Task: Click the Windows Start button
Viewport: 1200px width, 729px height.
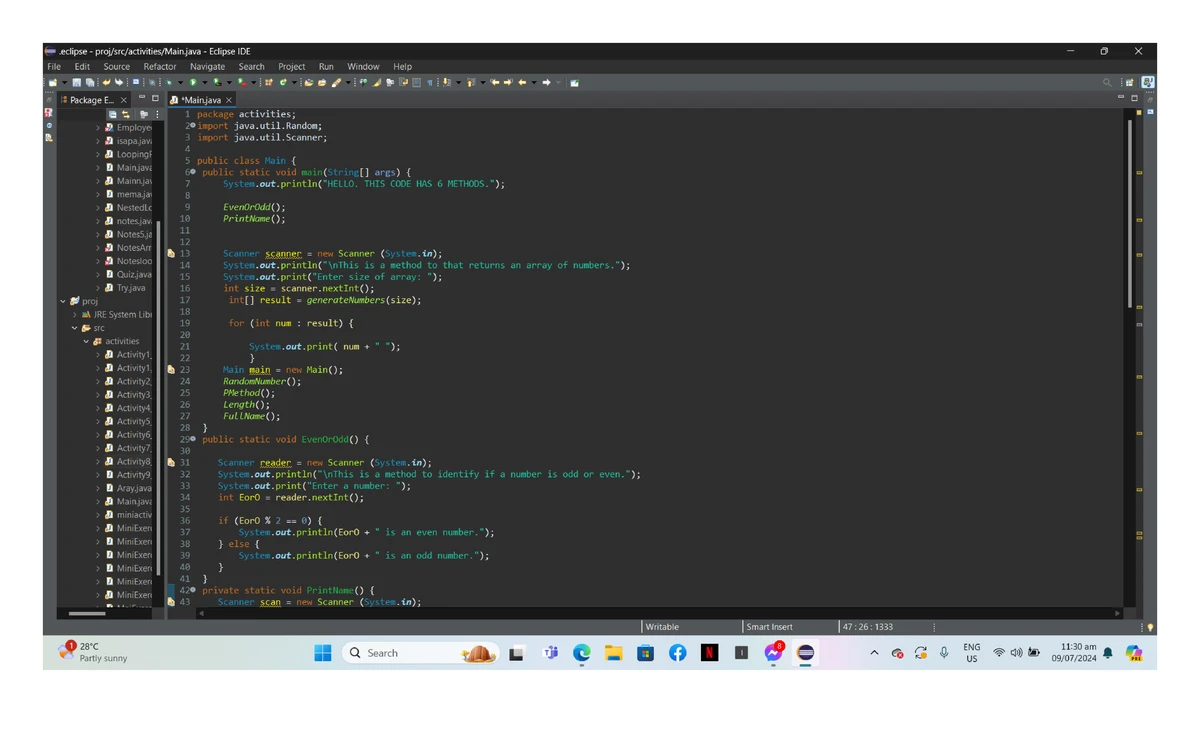Action: [x=323, y=653]
